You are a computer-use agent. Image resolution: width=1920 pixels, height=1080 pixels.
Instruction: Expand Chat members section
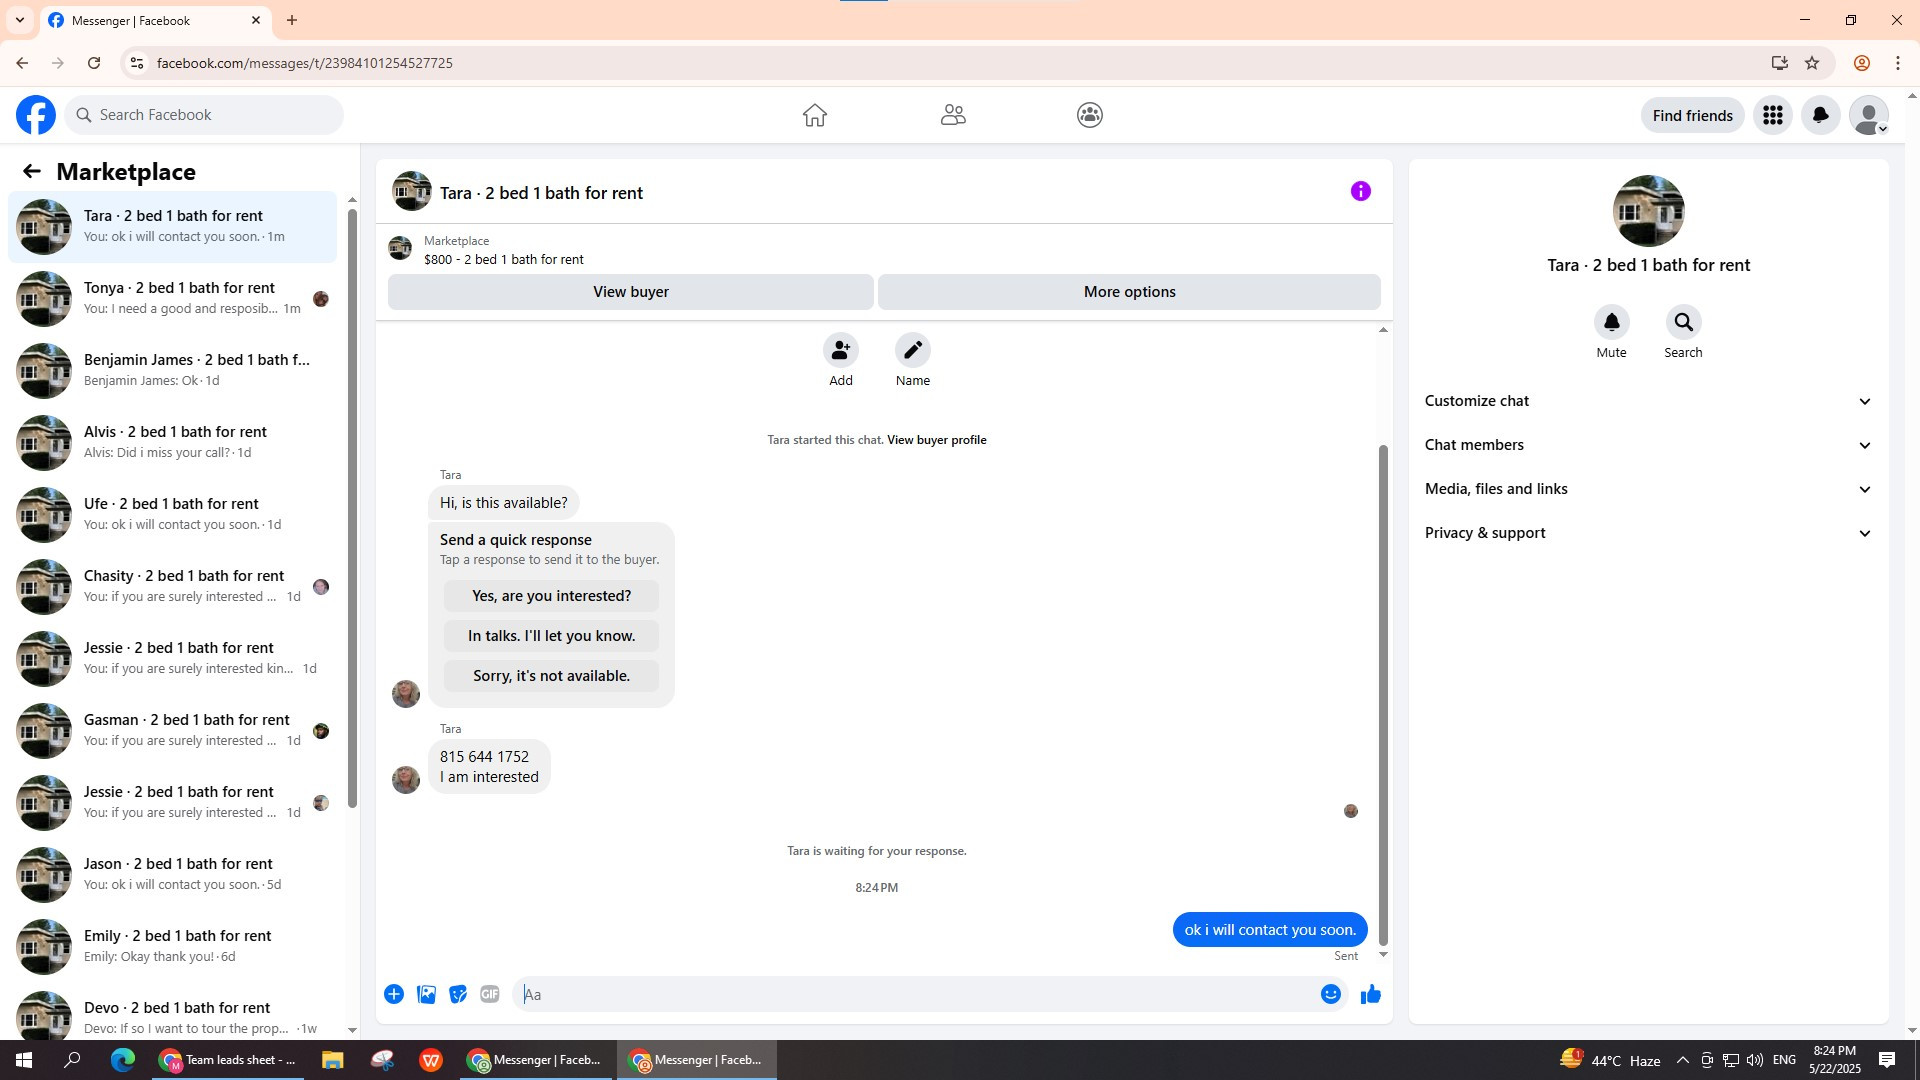(1648, 445)
